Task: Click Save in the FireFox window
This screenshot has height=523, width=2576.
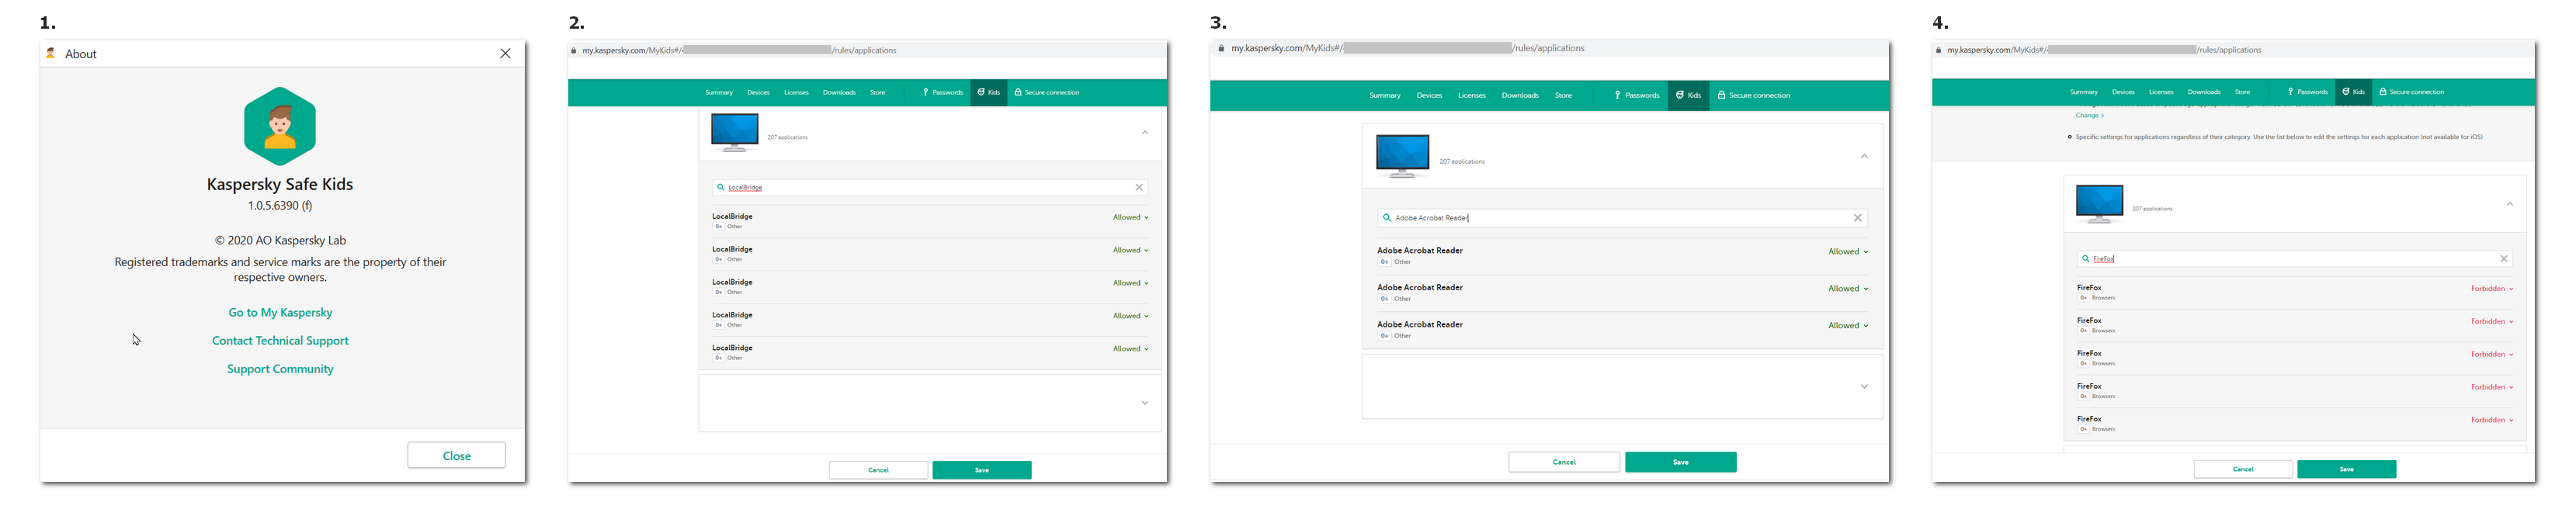Action: (2346, 469)
